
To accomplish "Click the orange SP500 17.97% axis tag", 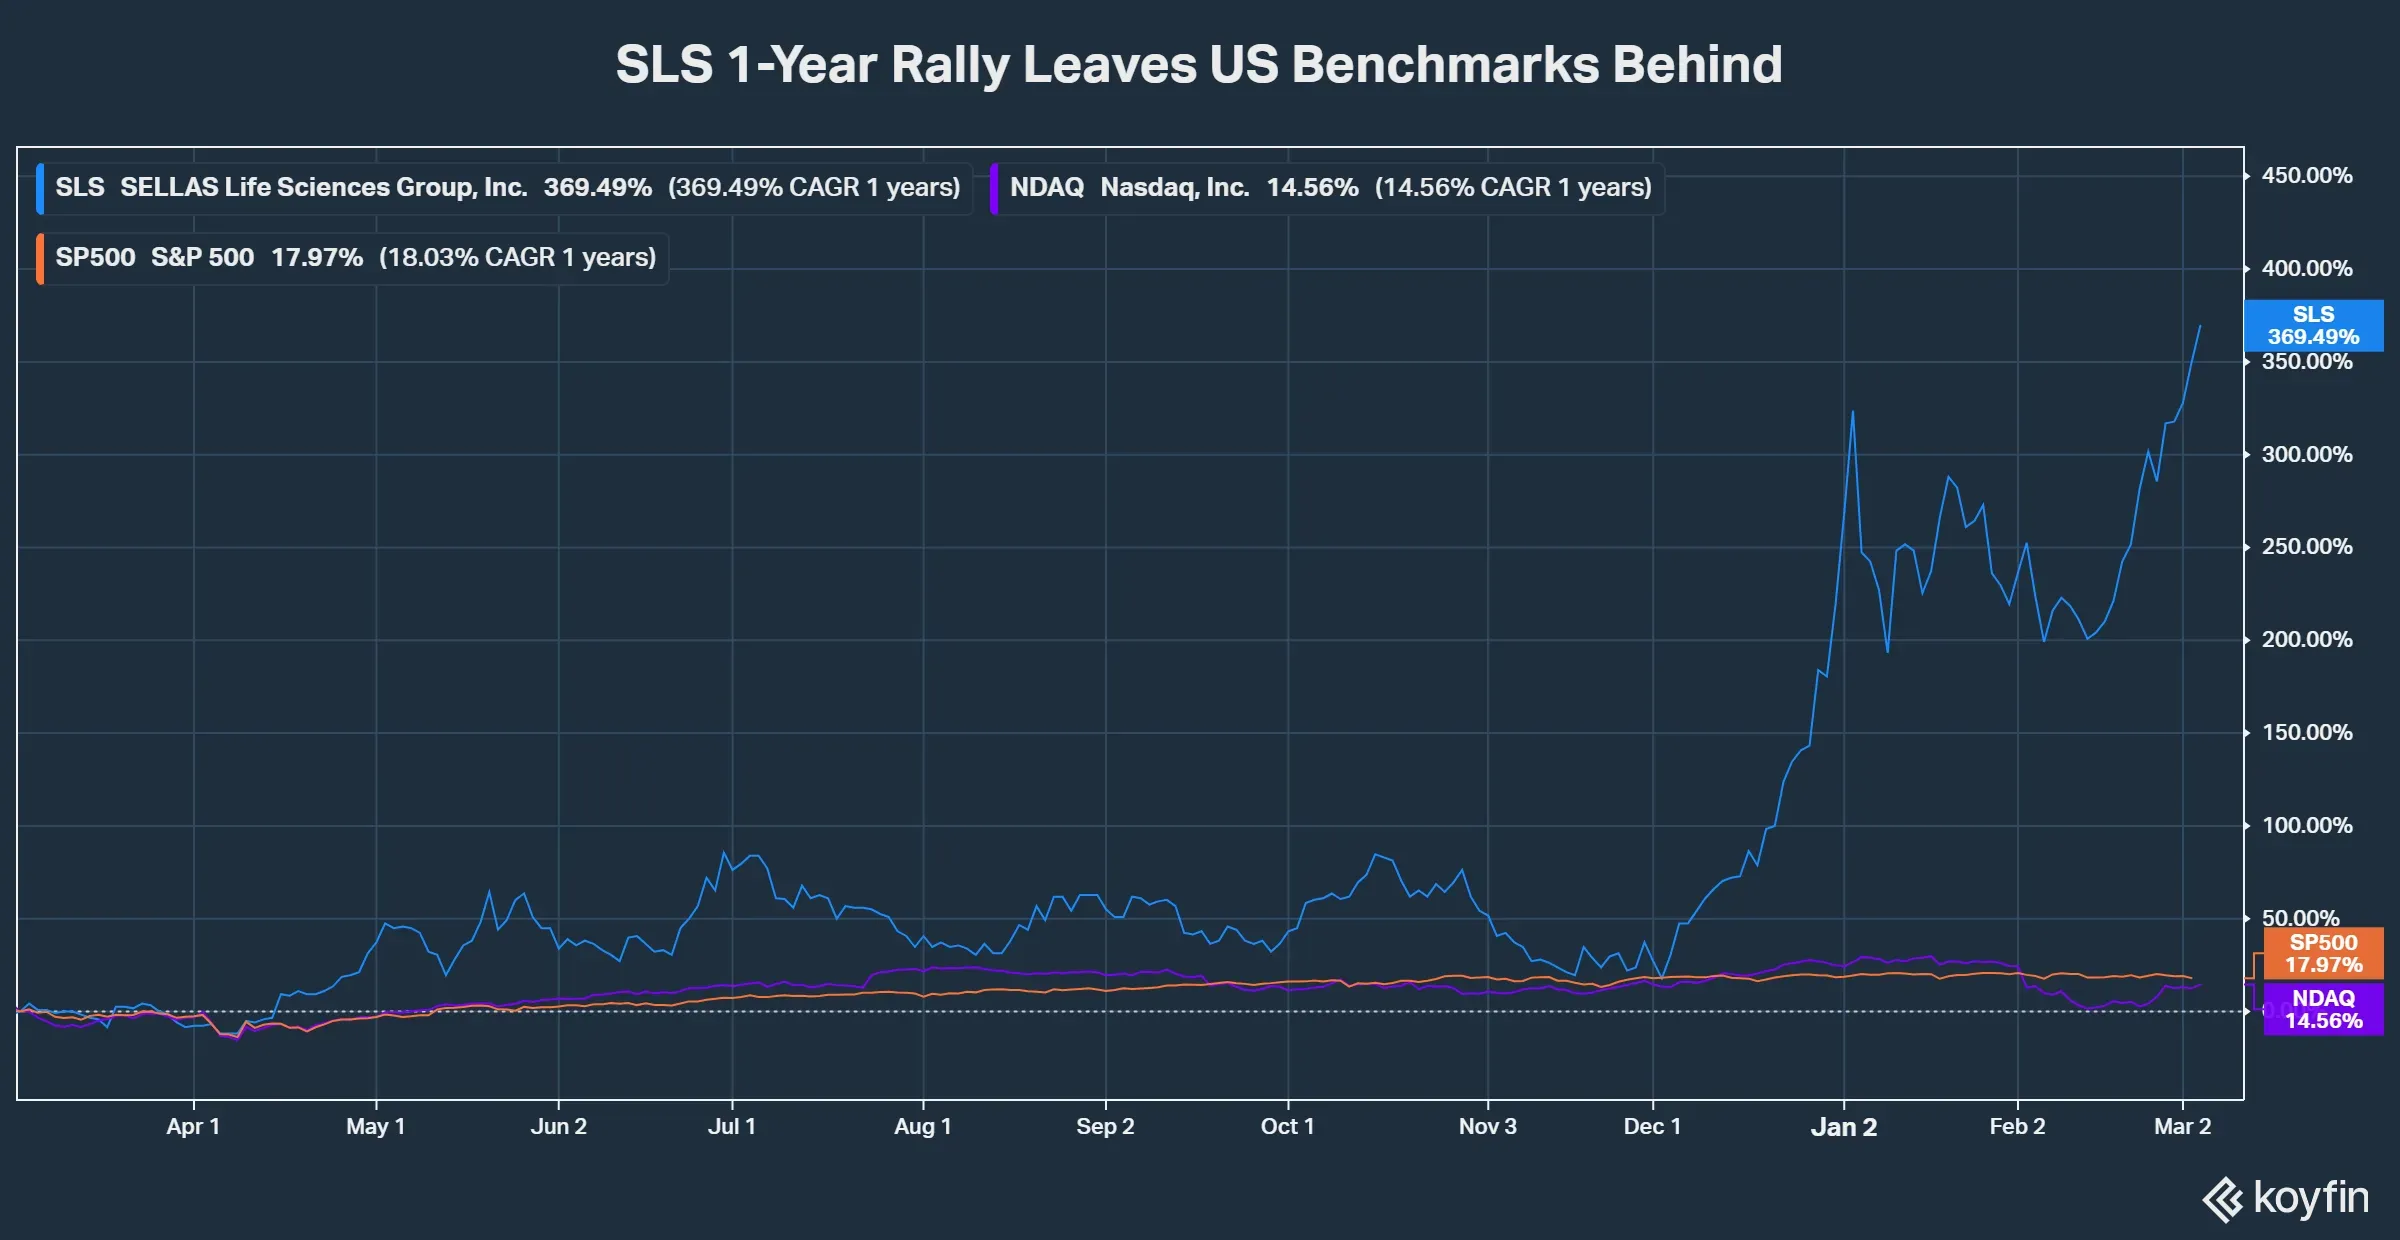I will [2323, 954].
